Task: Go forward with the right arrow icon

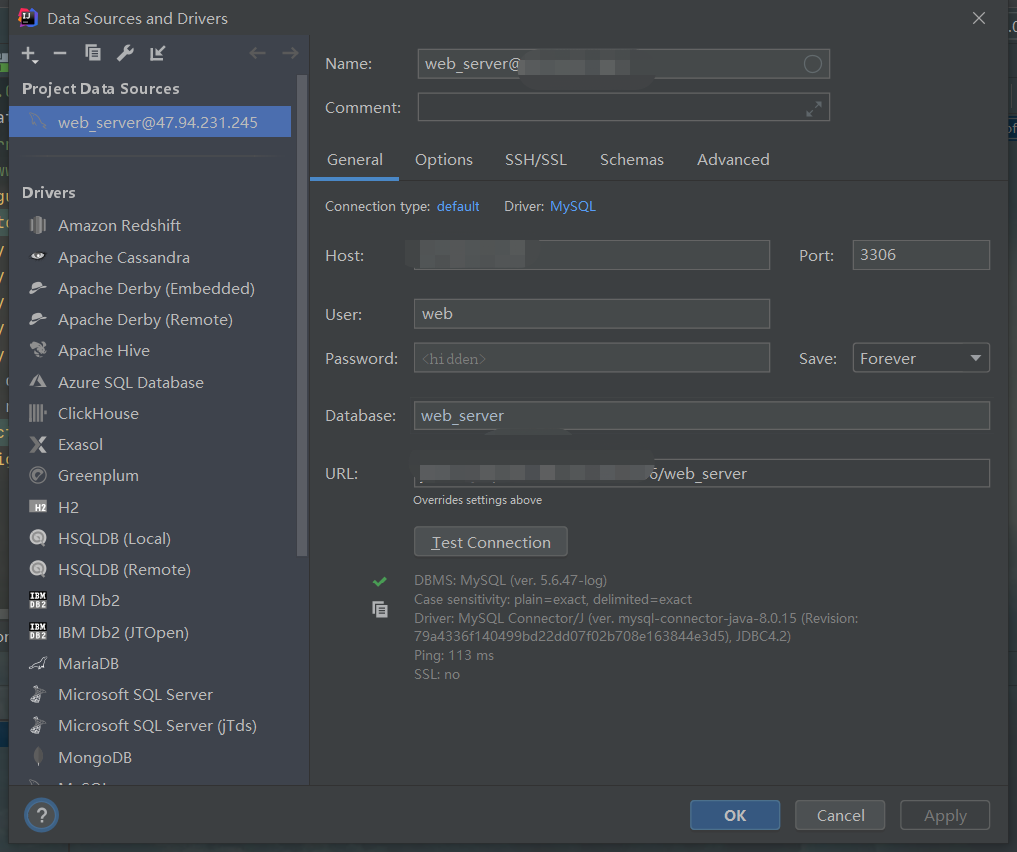Action: 290,53
